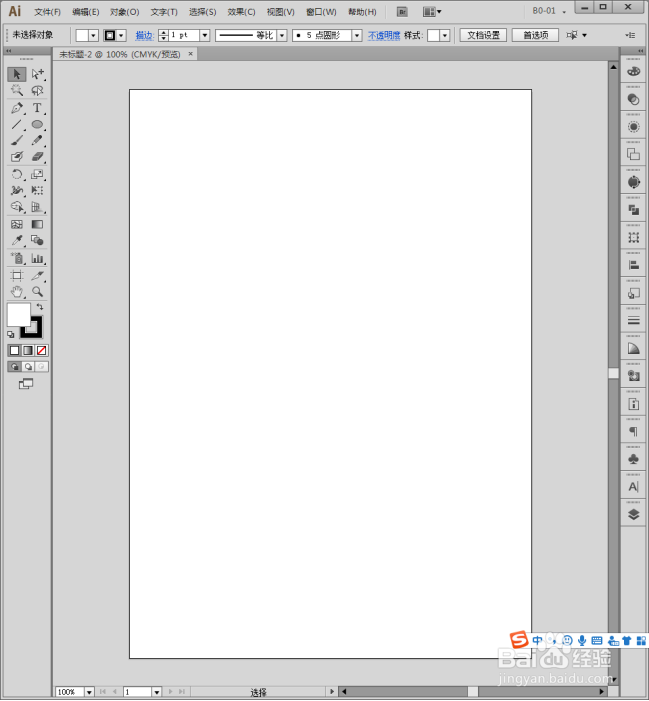Image resolution: width=649 pixels, height=701 pixels.
Task: Enable Draw Behind mode
Action: coord(28,367)
